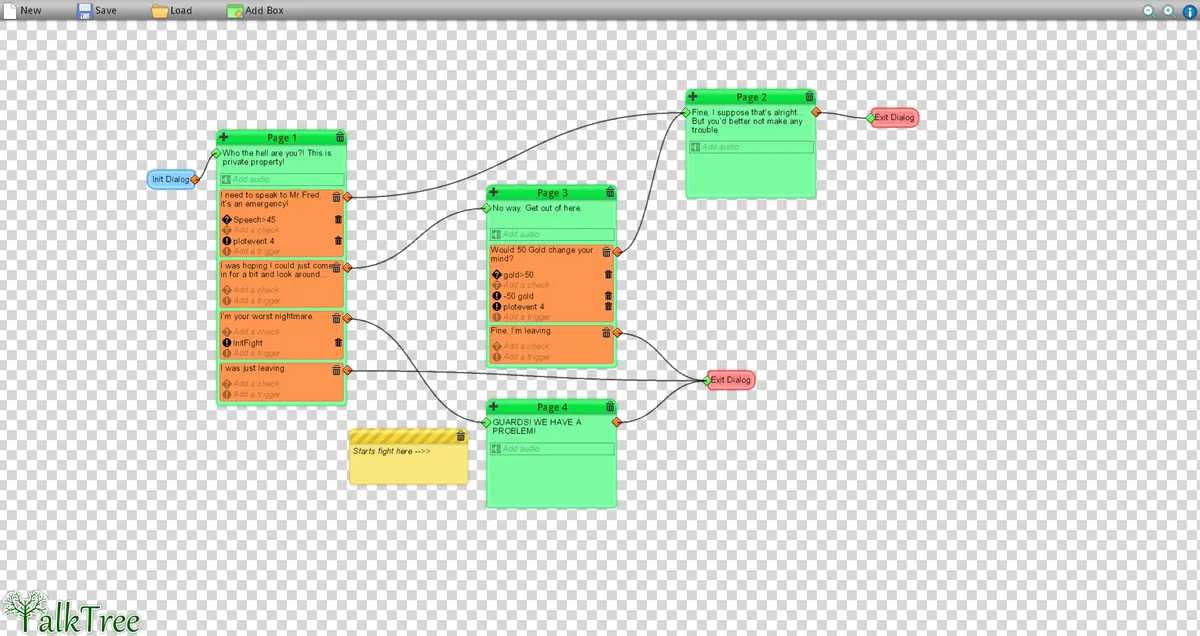Remove the Speech>45 check via its trash icon

tap(336, 218)
